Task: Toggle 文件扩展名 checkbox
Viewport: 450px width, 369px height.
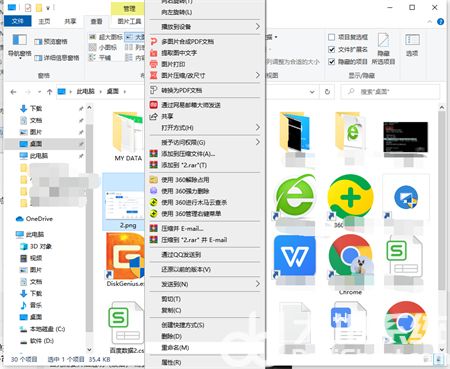Action: [x=332, y=49]
